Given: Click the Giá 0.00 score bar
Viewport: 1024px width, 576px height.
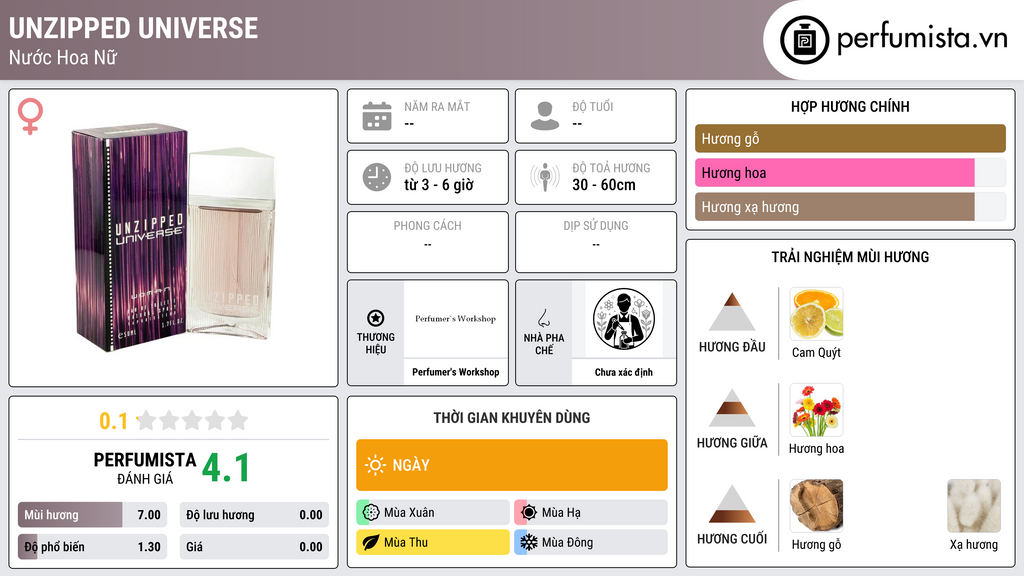Looking at the screenshot, I should [254, 547].
